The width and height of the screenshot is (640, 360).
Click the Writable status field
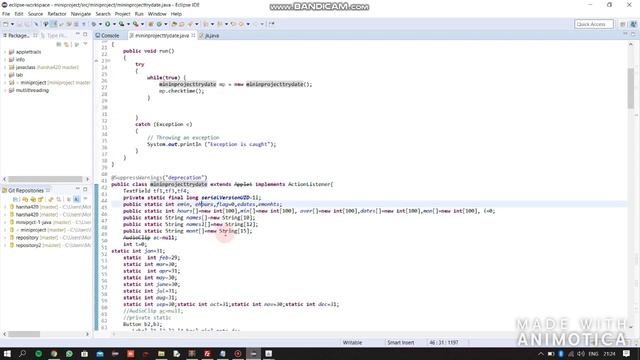pos(352,342)
